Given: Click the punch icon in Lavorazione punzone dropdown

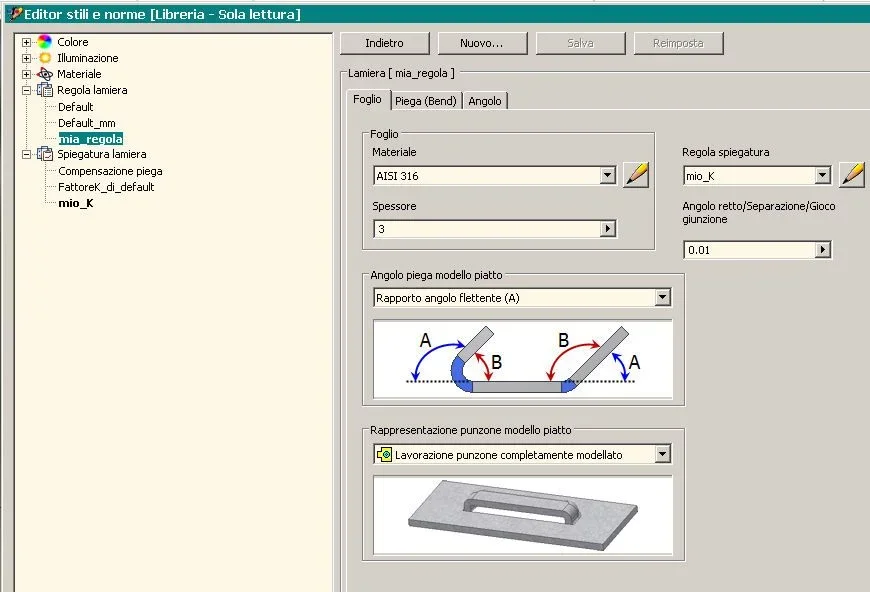Looking at the screenshot, I should tap(384, 455).
